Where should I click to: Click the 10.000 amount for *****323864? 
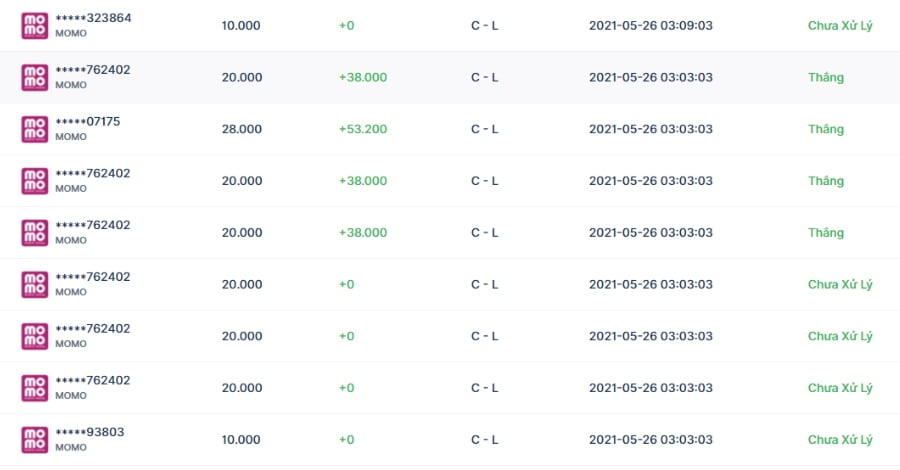[241, 26]
